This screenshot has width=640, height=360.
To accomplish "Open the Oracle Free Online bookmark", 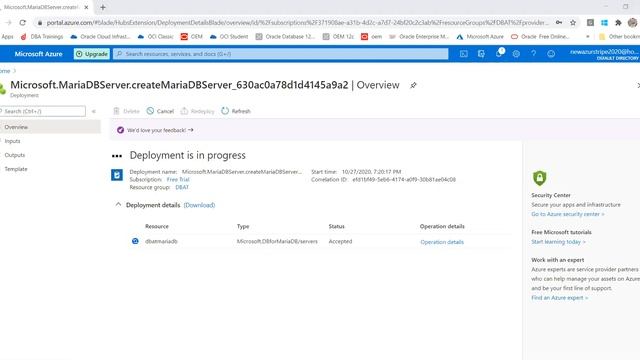I will tap(540, 37).
